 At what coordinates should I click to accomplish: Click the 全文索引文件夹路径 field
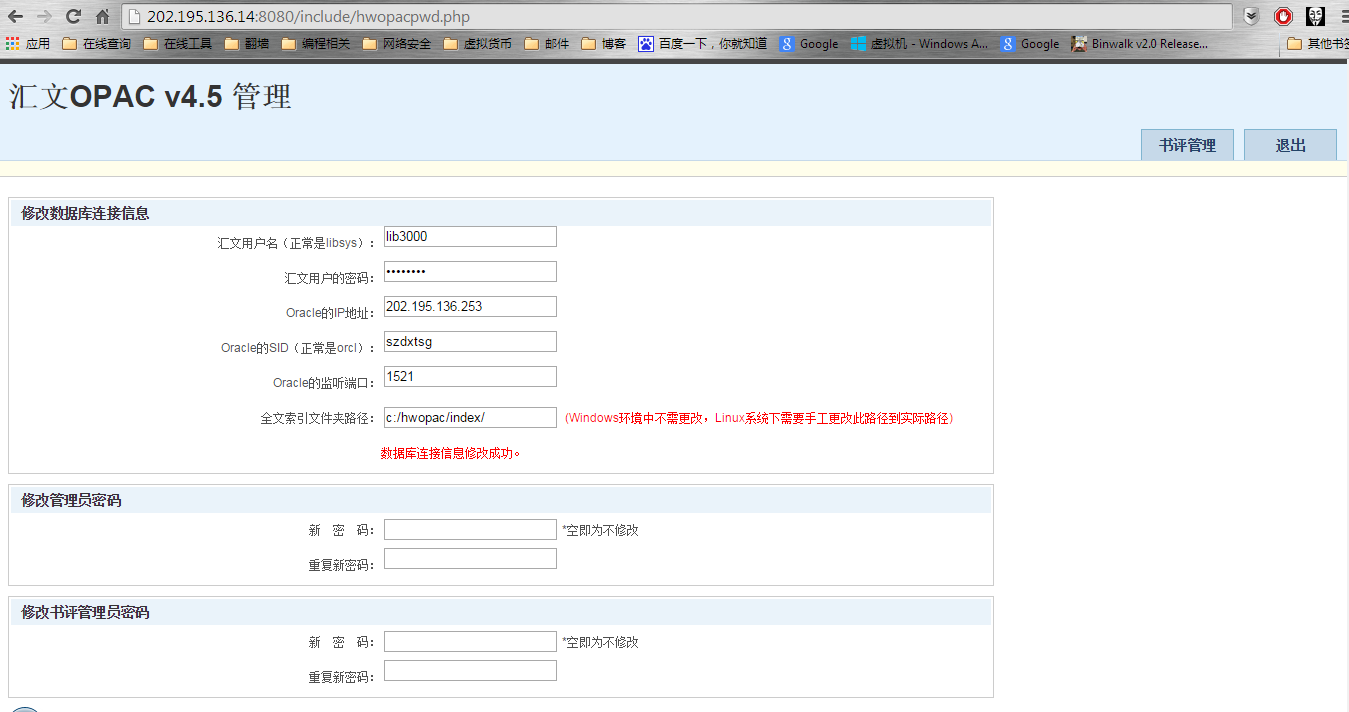coord(470,418)
